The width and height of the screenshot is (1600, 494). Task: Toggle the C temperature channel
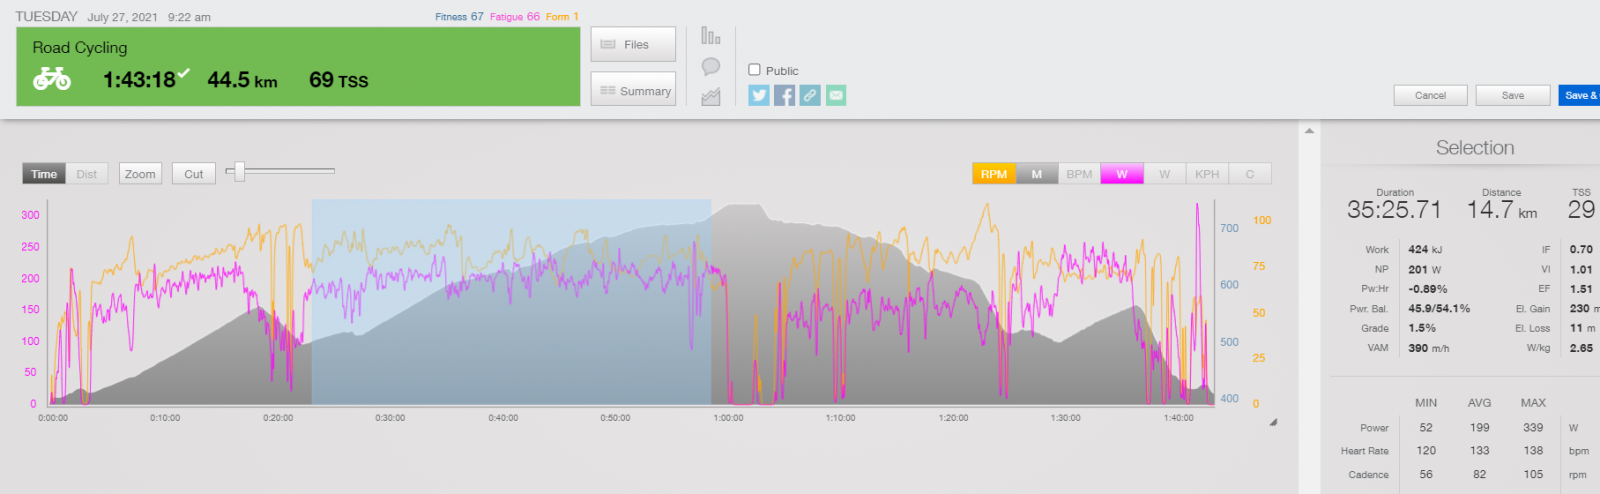1250,174
